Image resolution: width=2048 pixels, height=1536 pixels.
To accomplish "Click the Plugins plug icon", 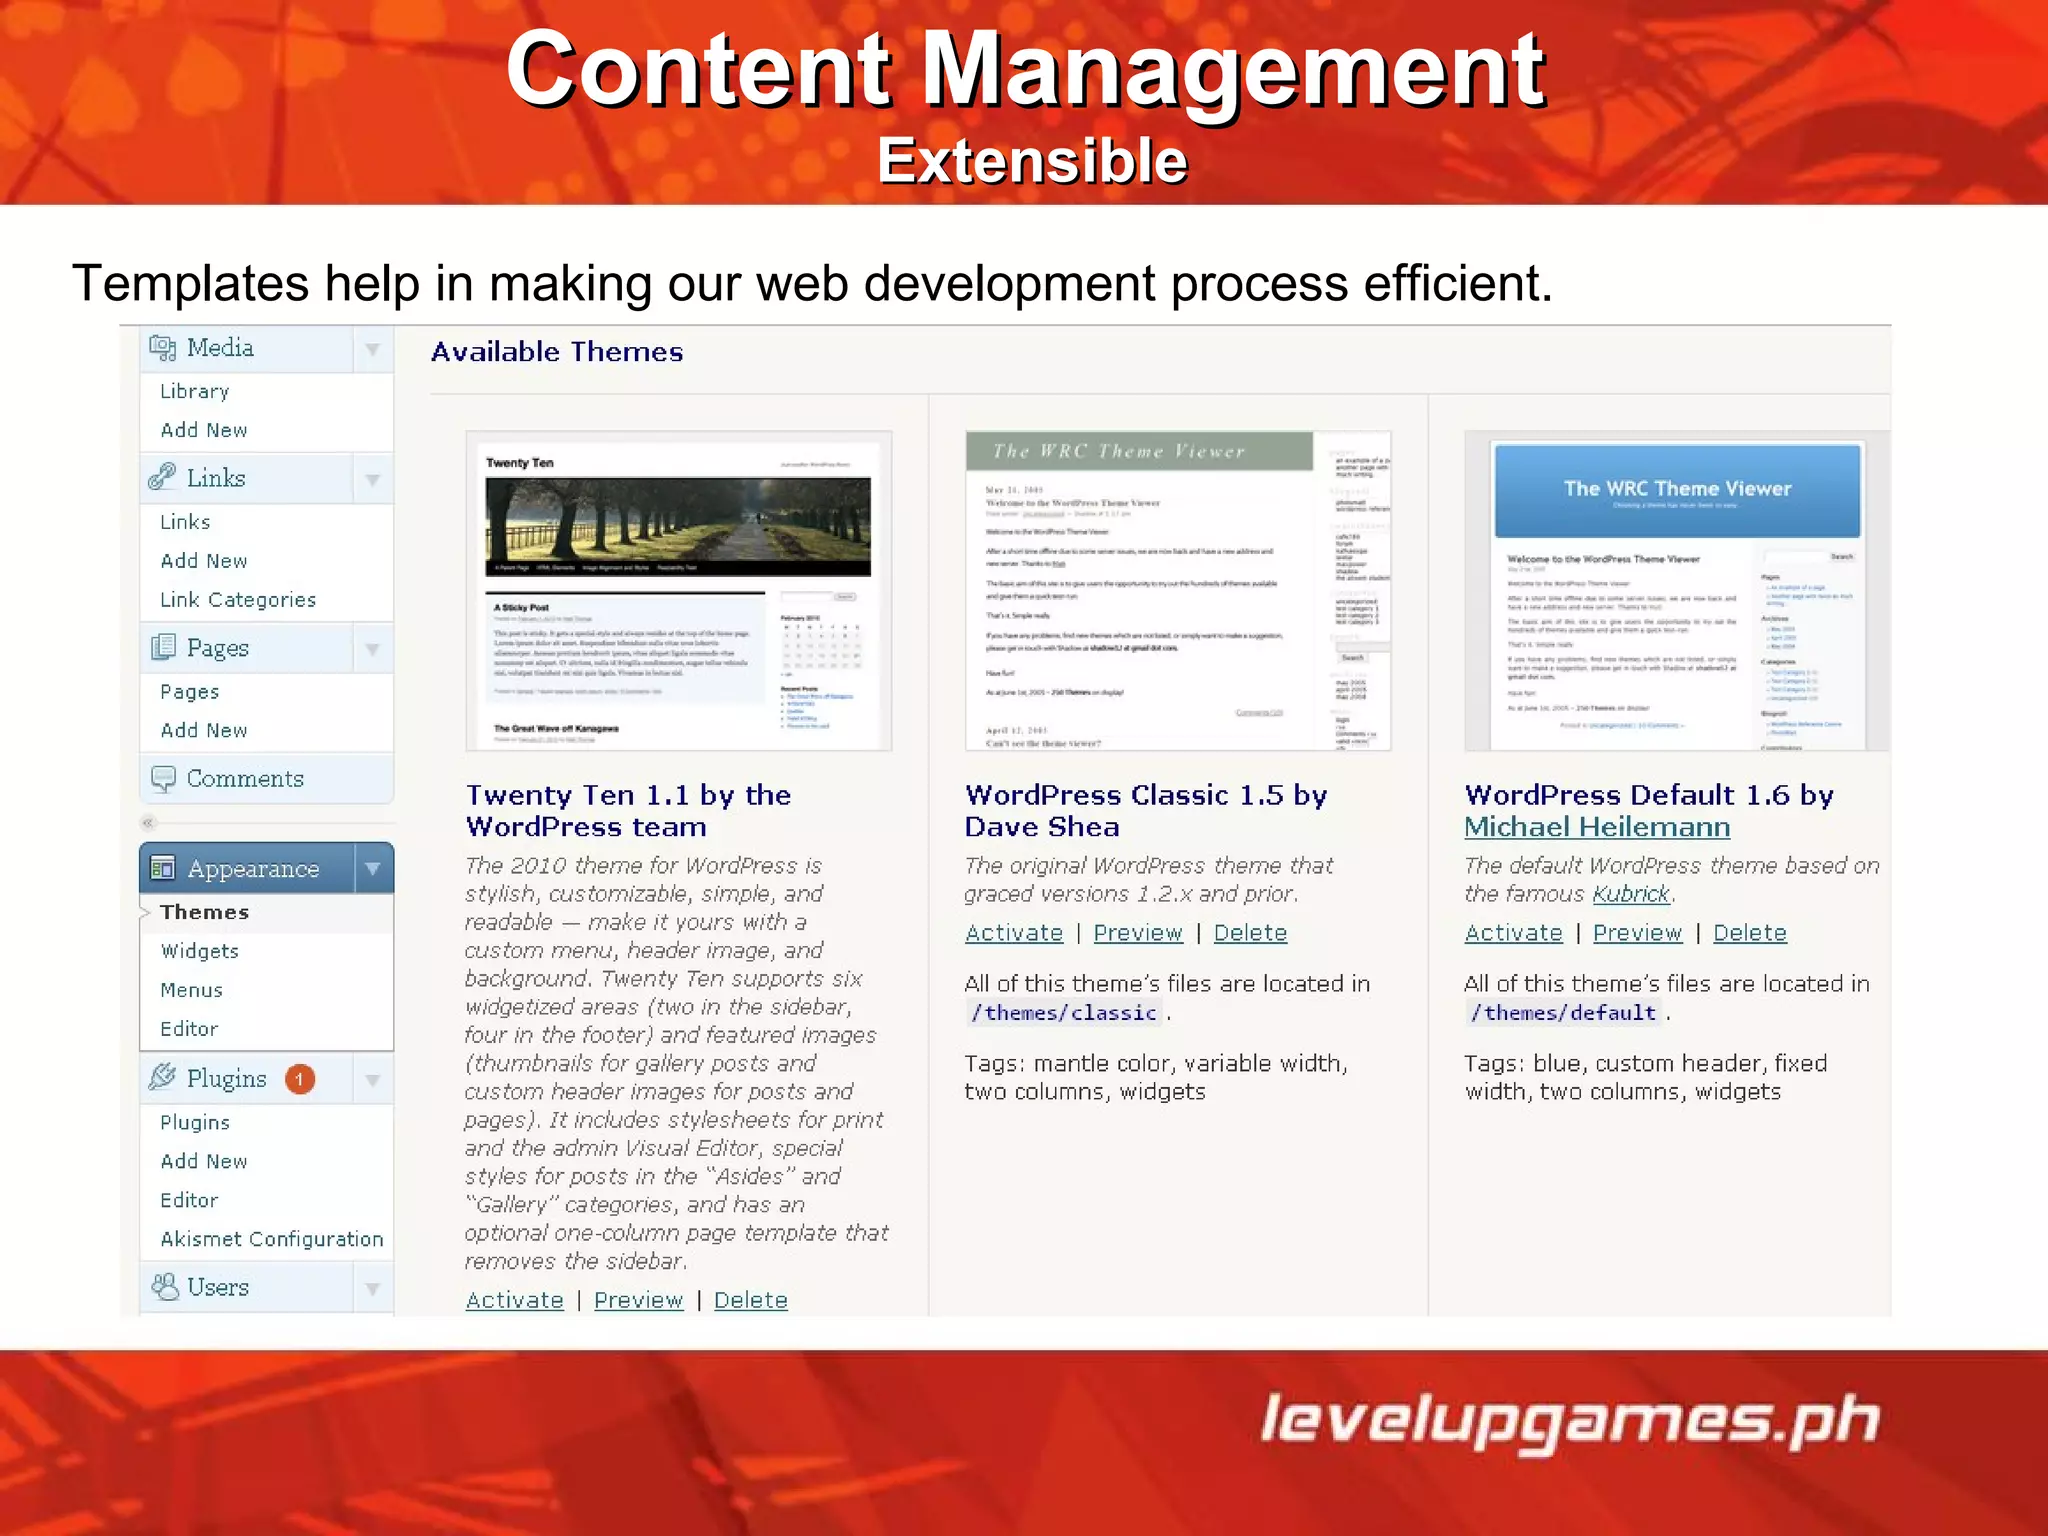I will [162, 1077].
